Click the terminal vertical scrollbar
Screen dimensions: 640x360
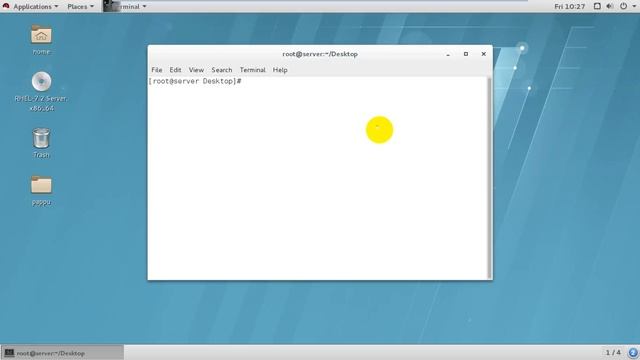click(x=489, y=178)
